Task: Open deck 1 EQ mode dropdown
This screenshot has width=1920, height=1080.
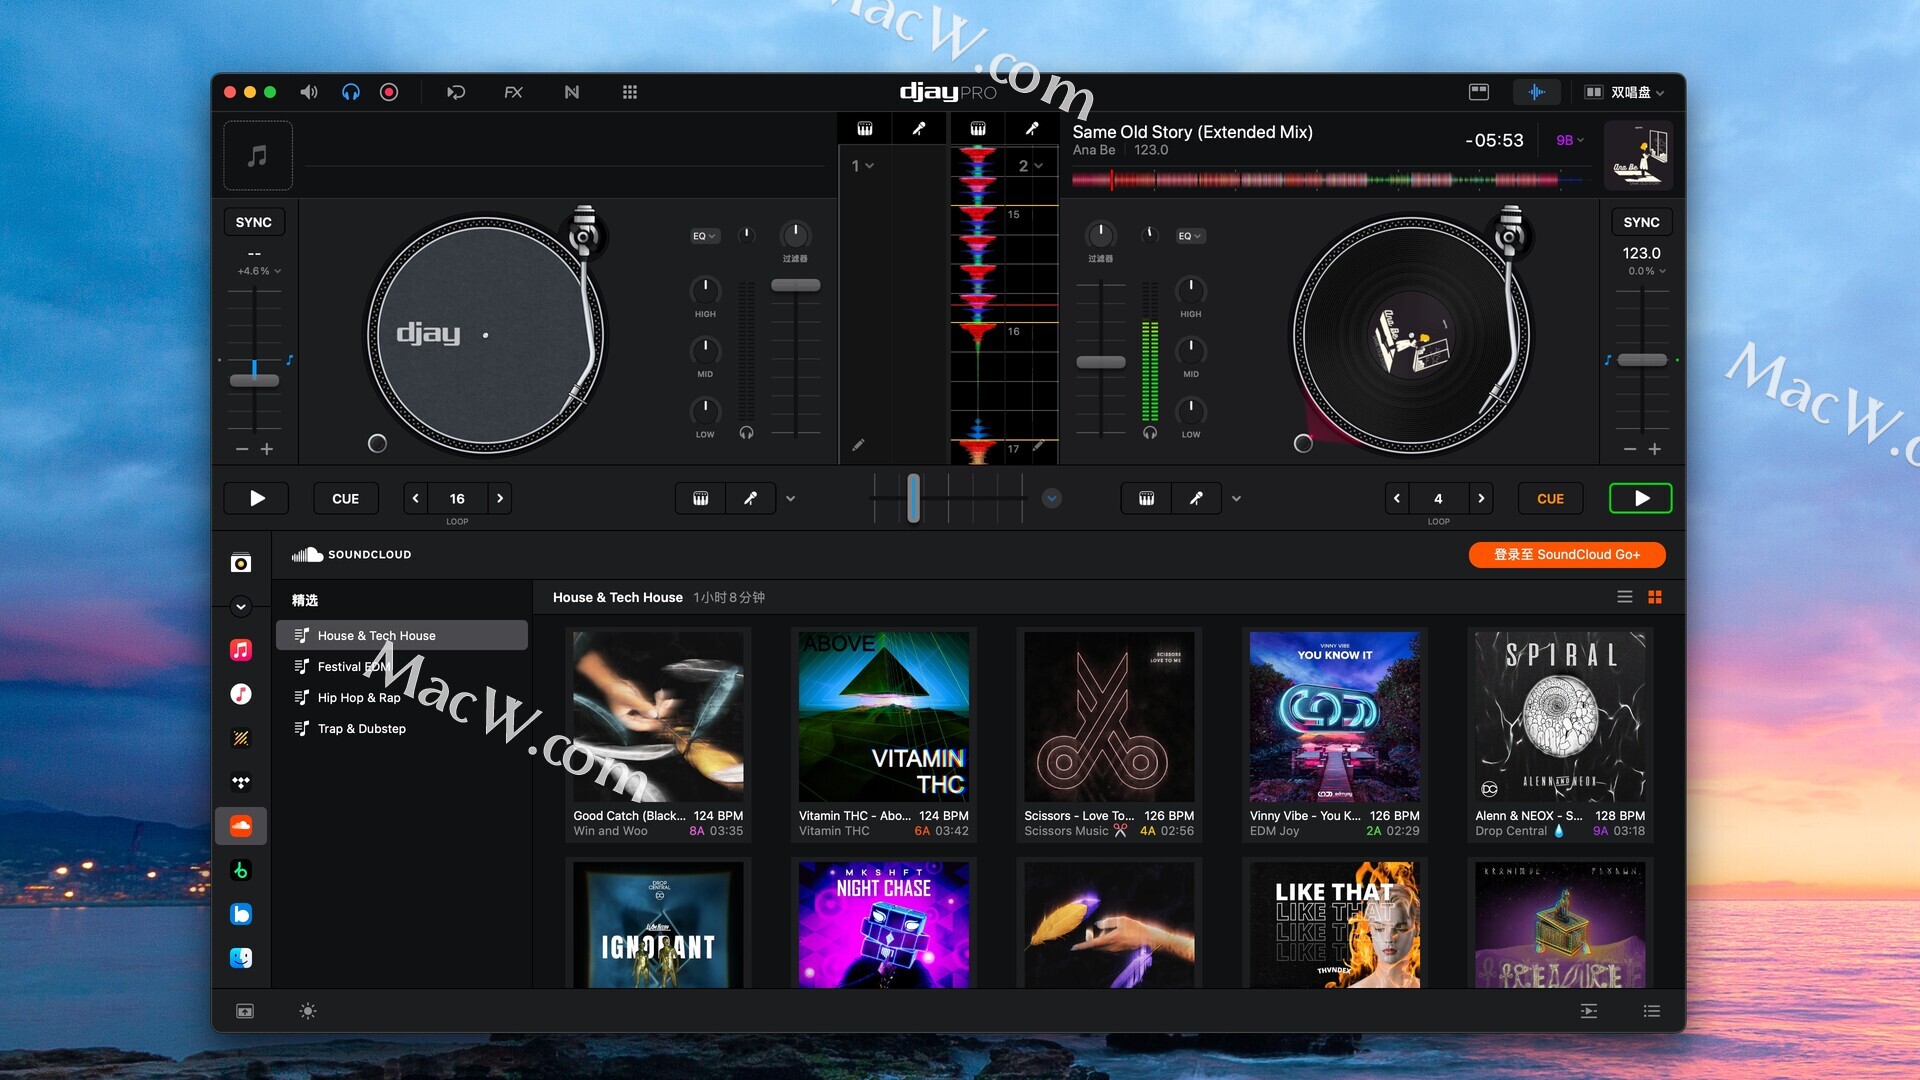Action: tap(704, 236)
